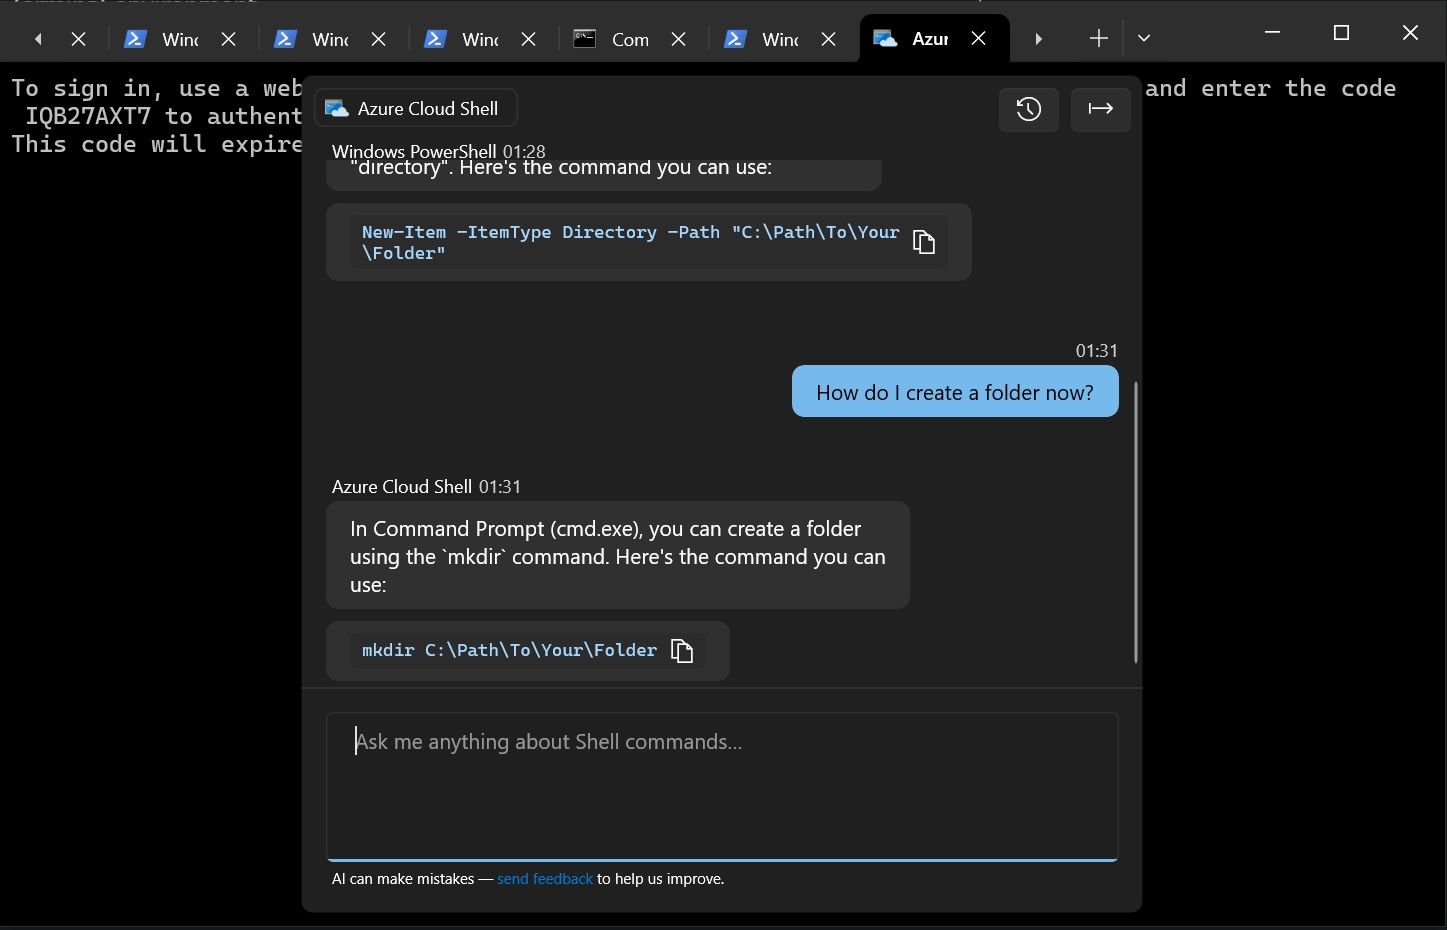Copy the New-Item Directory command
The height and width of the screenshot is (930, 1447).
pyautogui.click(x=923, y=241)
